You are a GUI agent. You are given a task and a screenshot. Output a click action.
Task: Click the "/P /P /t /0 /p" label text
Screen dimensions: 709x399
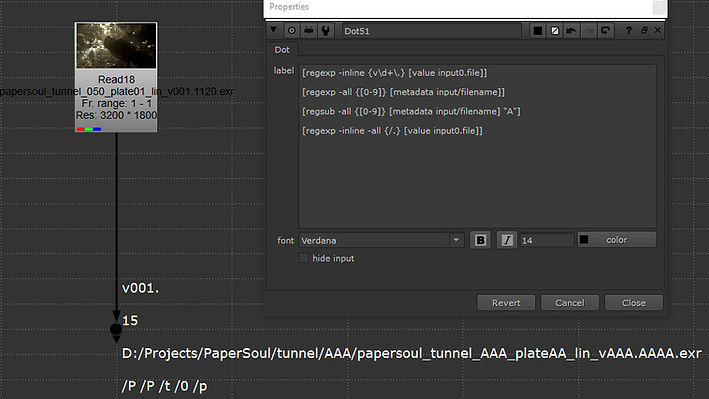pyautogui.click(x=165, y=386)
